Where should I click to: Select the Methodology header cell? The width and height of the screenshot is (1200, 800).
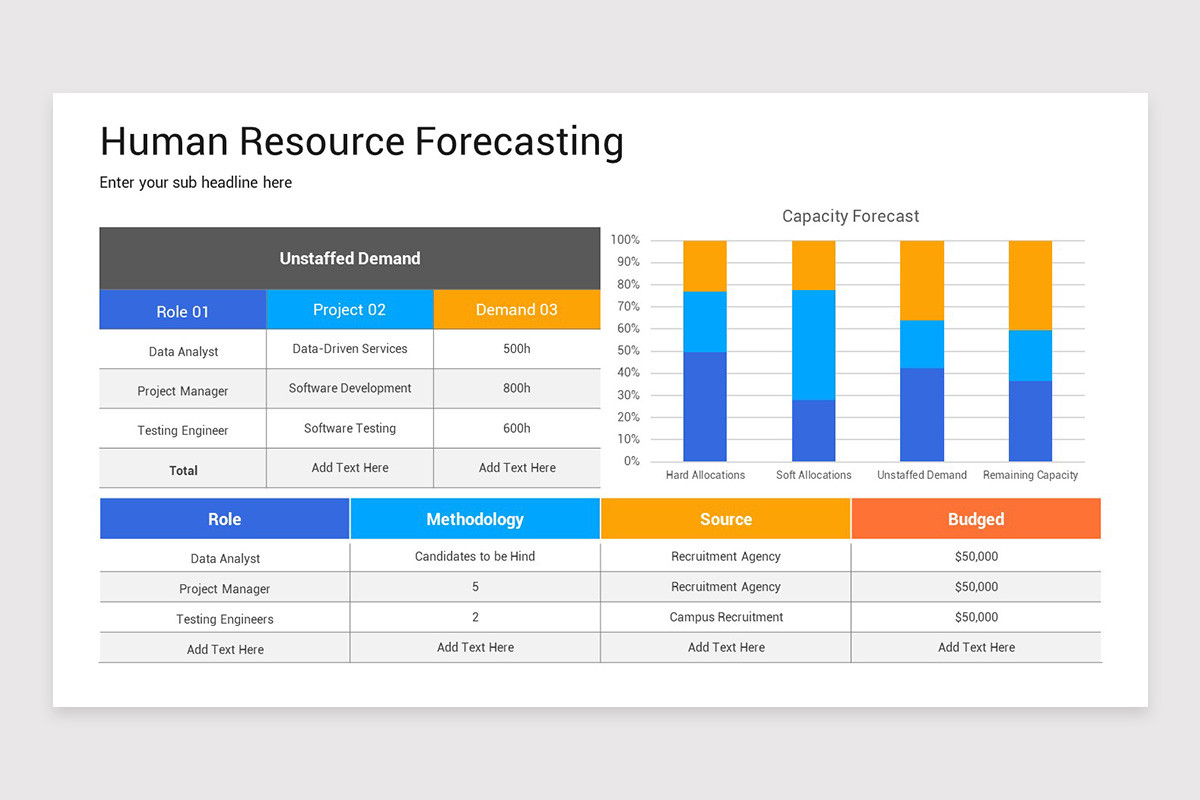pyautogui.click(x=474, y=518)
